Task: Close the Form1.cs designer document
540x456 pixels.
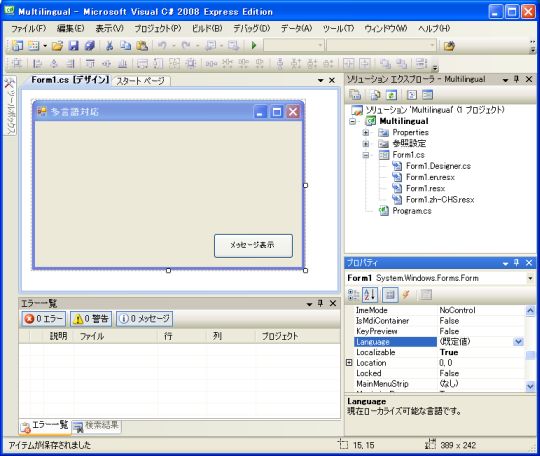Action: tap(332, 80)
